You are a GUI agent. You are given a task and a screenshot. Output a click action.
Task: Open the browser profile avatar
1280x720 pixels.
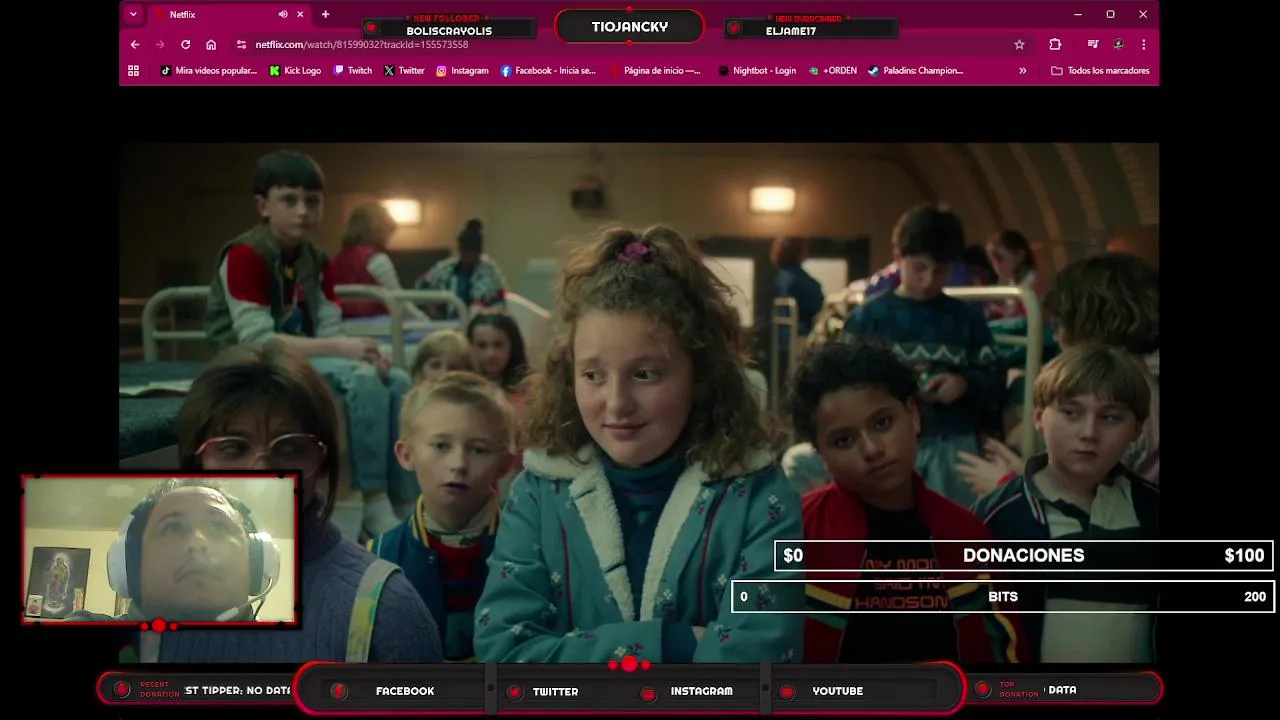point(1118,44)
